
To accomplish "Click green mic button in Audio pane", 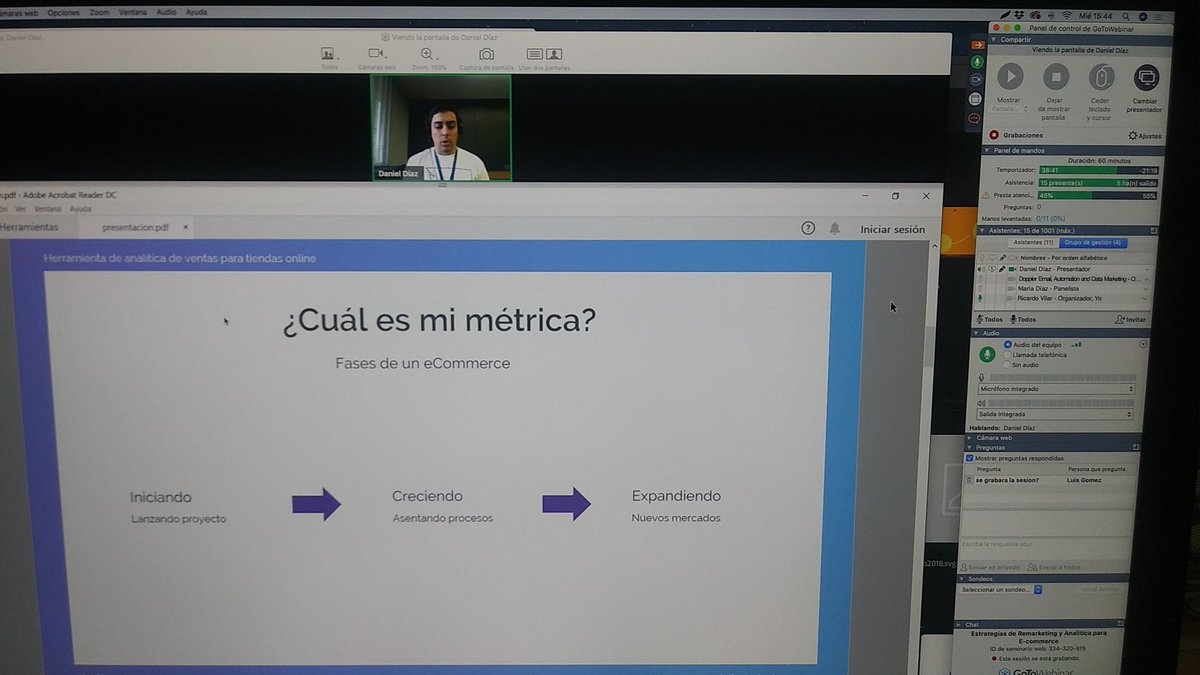I will 987,354.
